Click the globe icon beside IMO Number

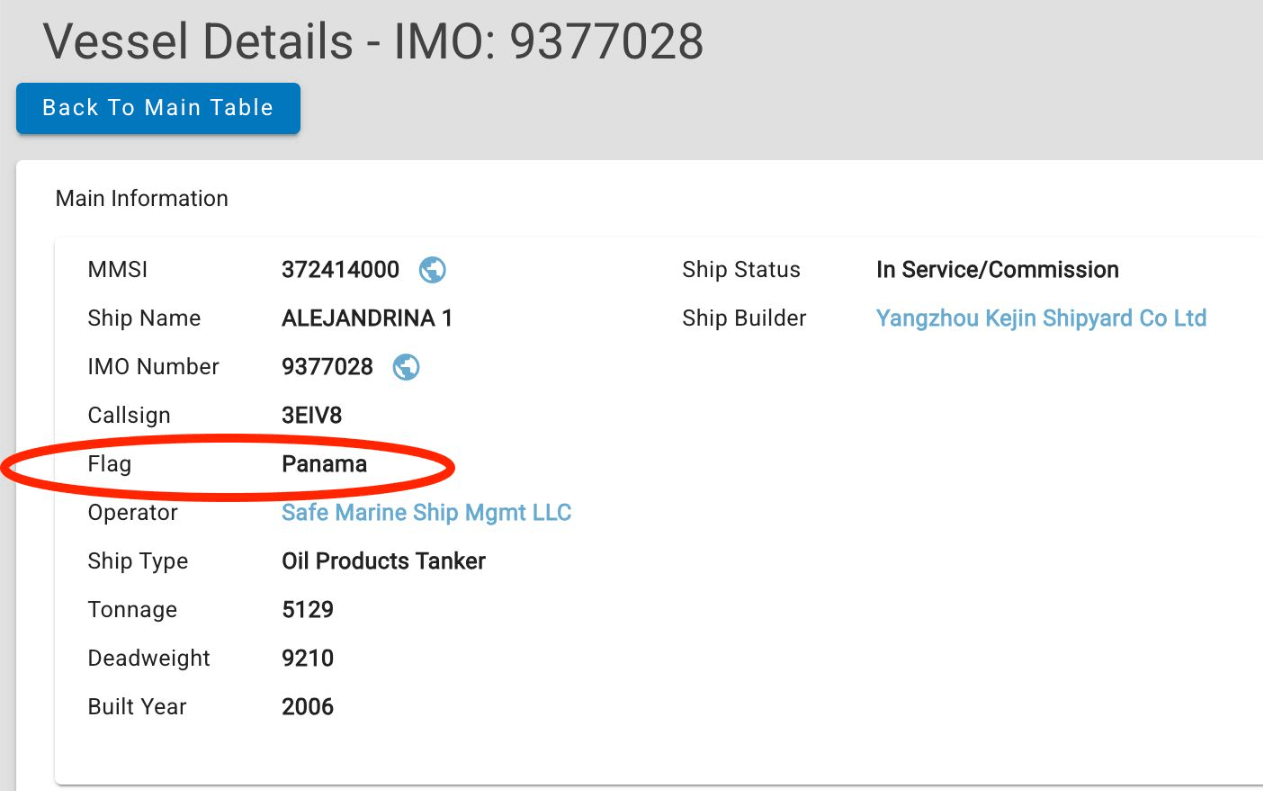(x=406, y=367)
